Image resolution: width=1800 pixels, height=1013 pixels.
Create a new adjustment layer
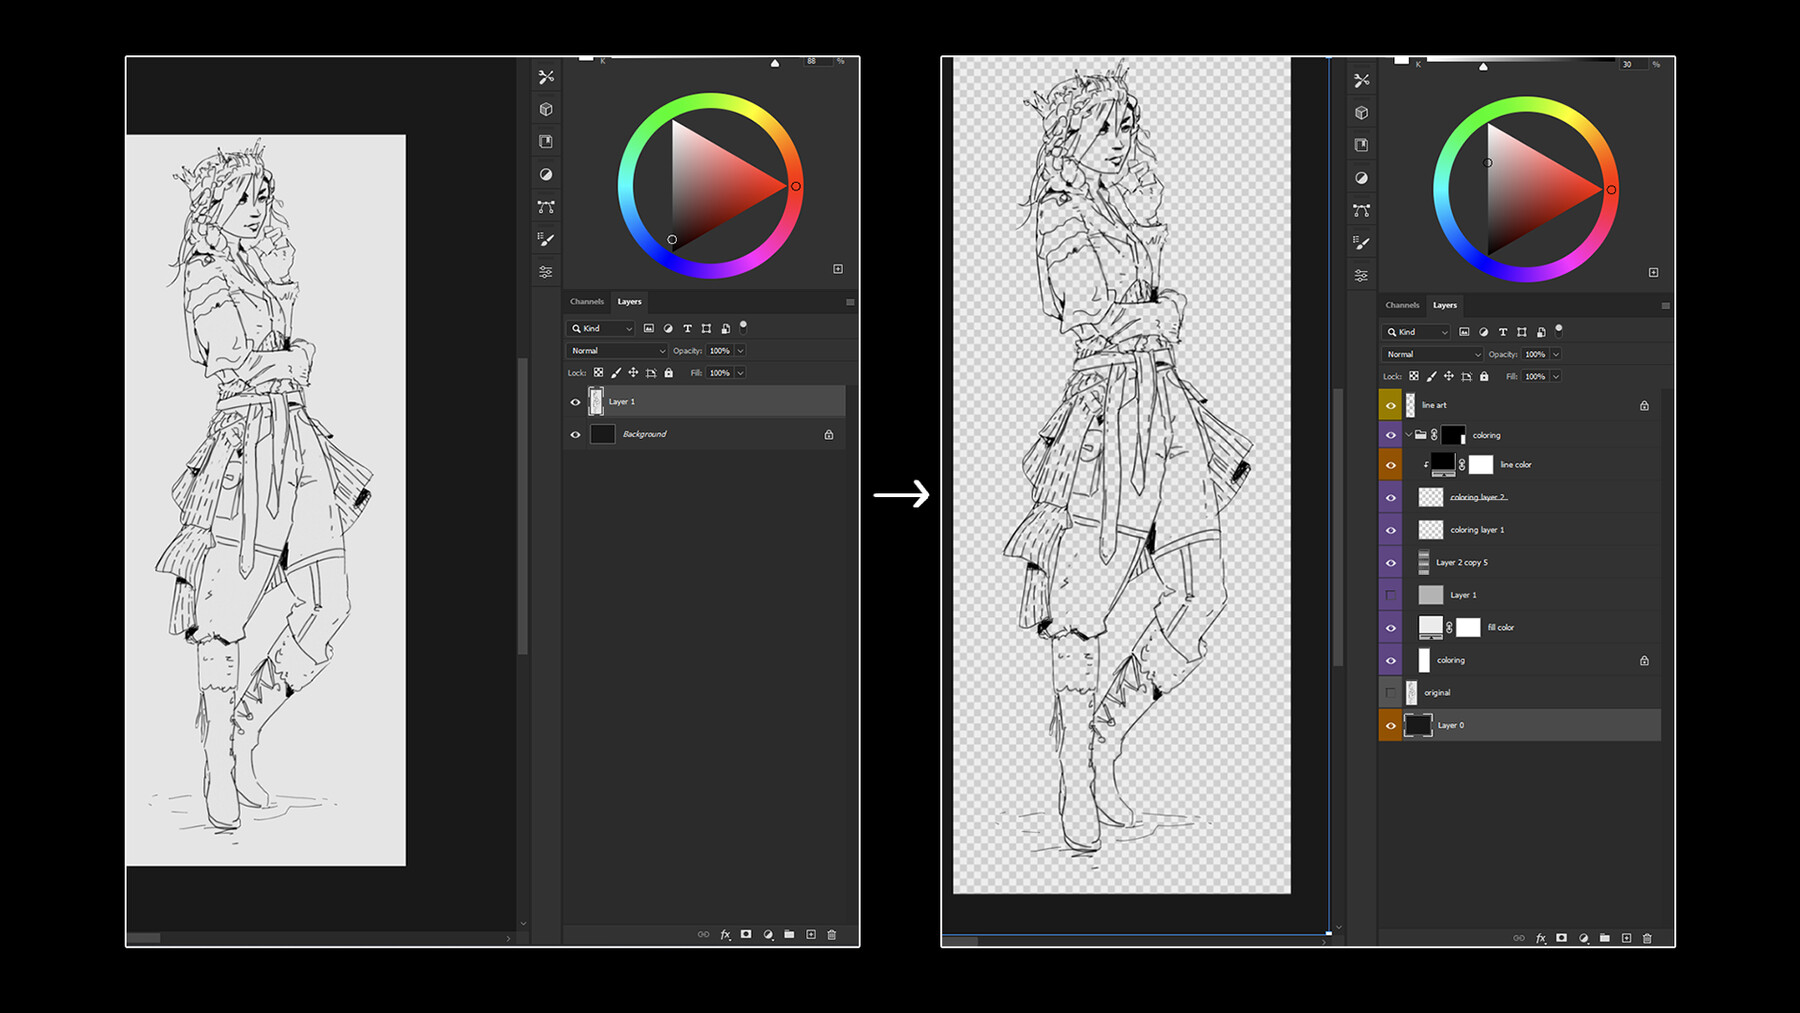pos(767,935)
